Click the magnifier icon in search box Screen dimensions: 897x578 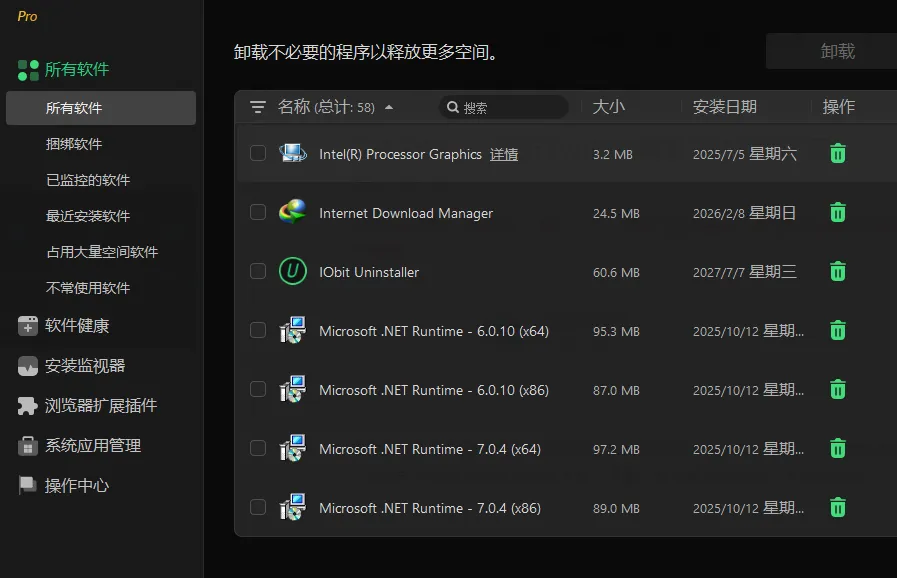pyautogui.click(x=453, y=107)
